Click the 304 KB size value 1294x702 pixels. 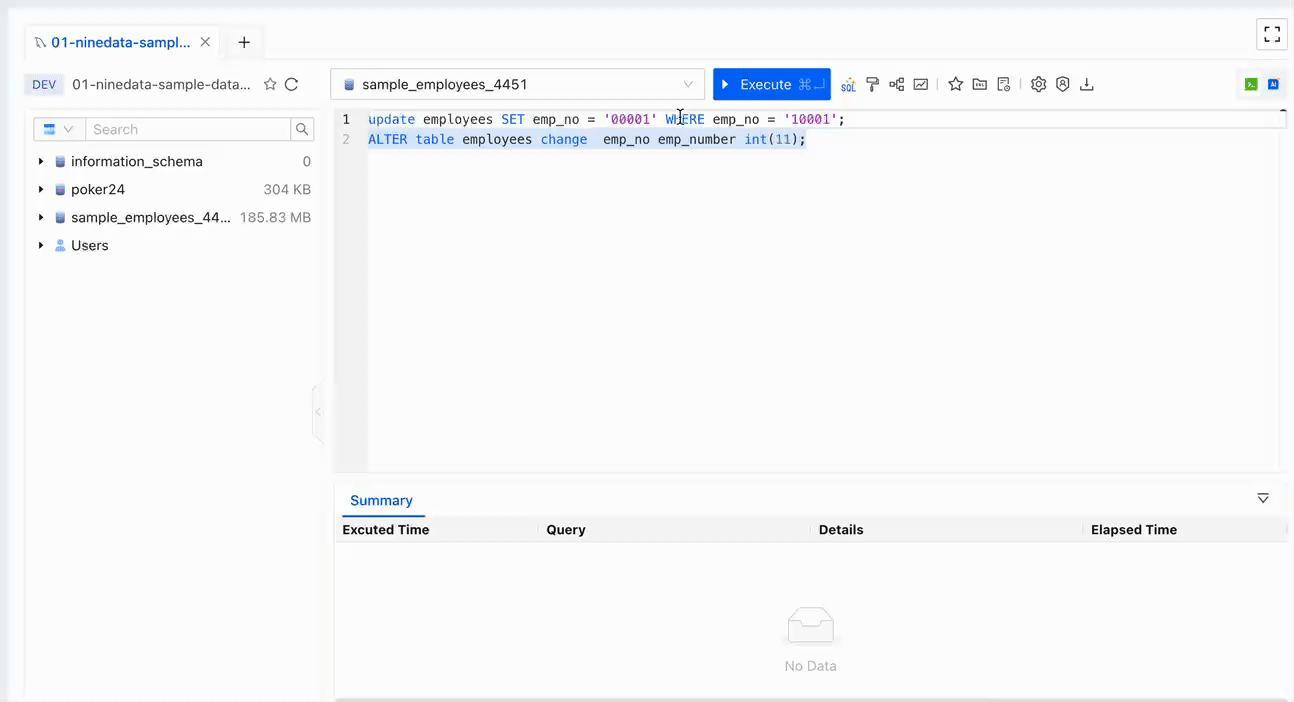(287, 190)
